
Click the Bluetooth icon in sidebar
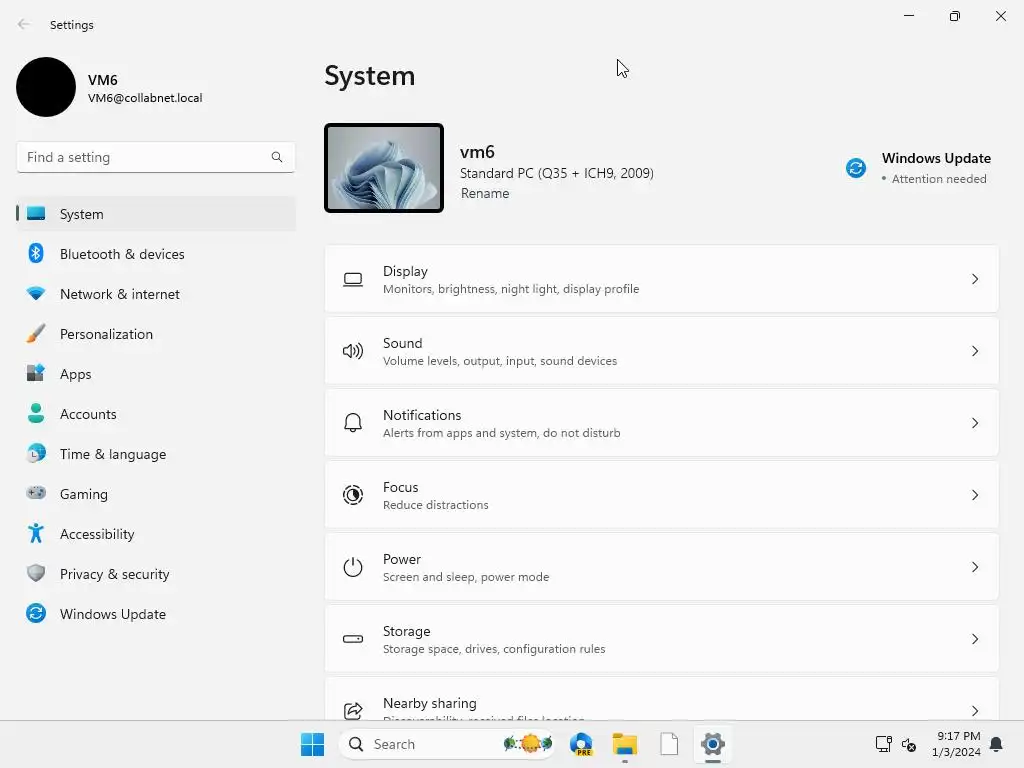click(x=36, y=253)
